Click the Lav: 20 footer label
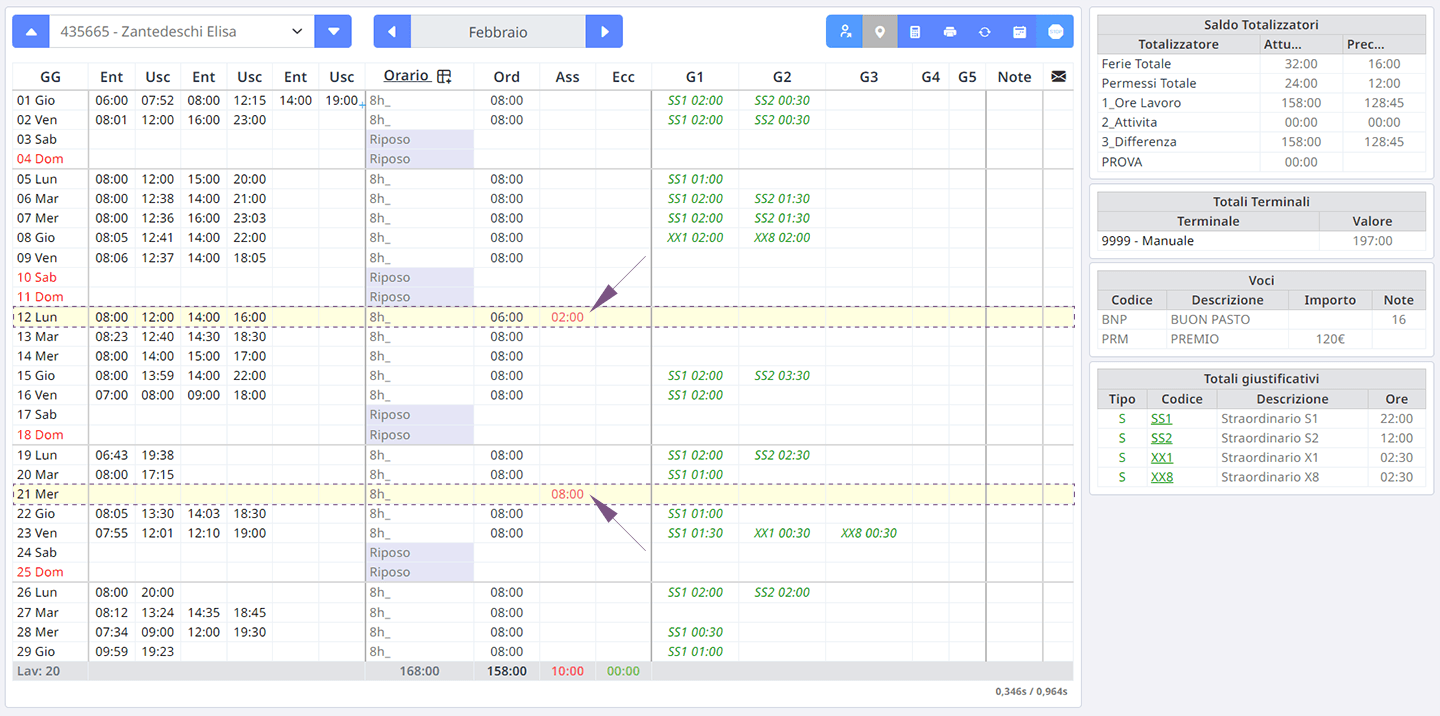The height and width of the screenshot is (716, 1440). coord(38,671)
